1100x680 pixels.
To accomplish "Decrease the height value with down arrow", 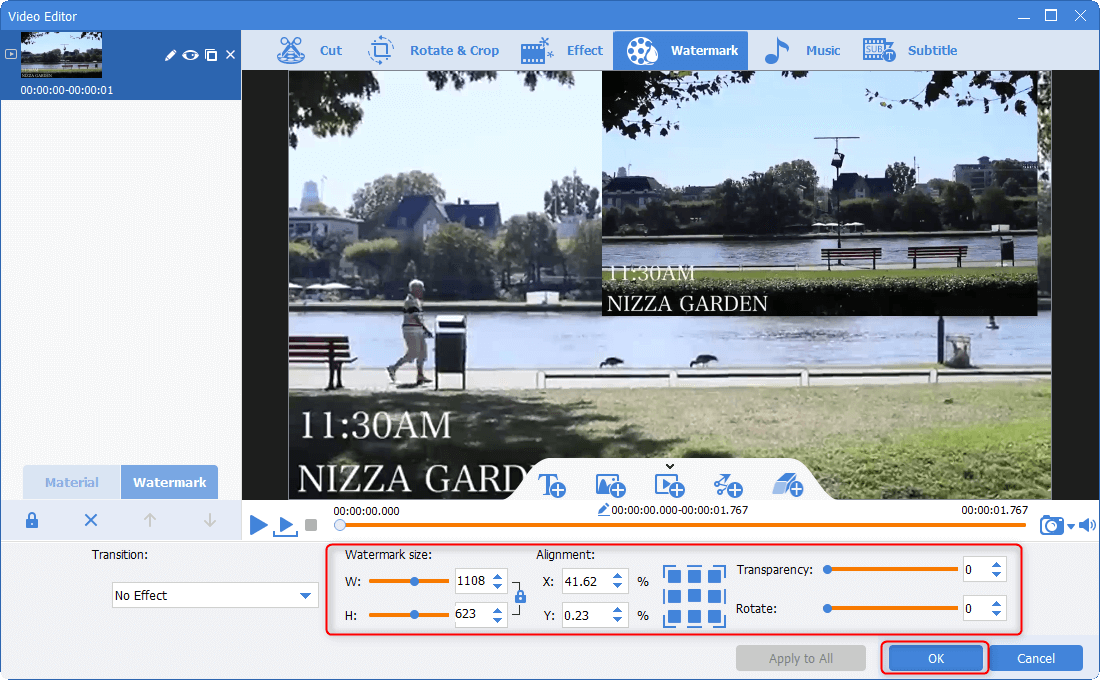I will click(x=497, y=620).
